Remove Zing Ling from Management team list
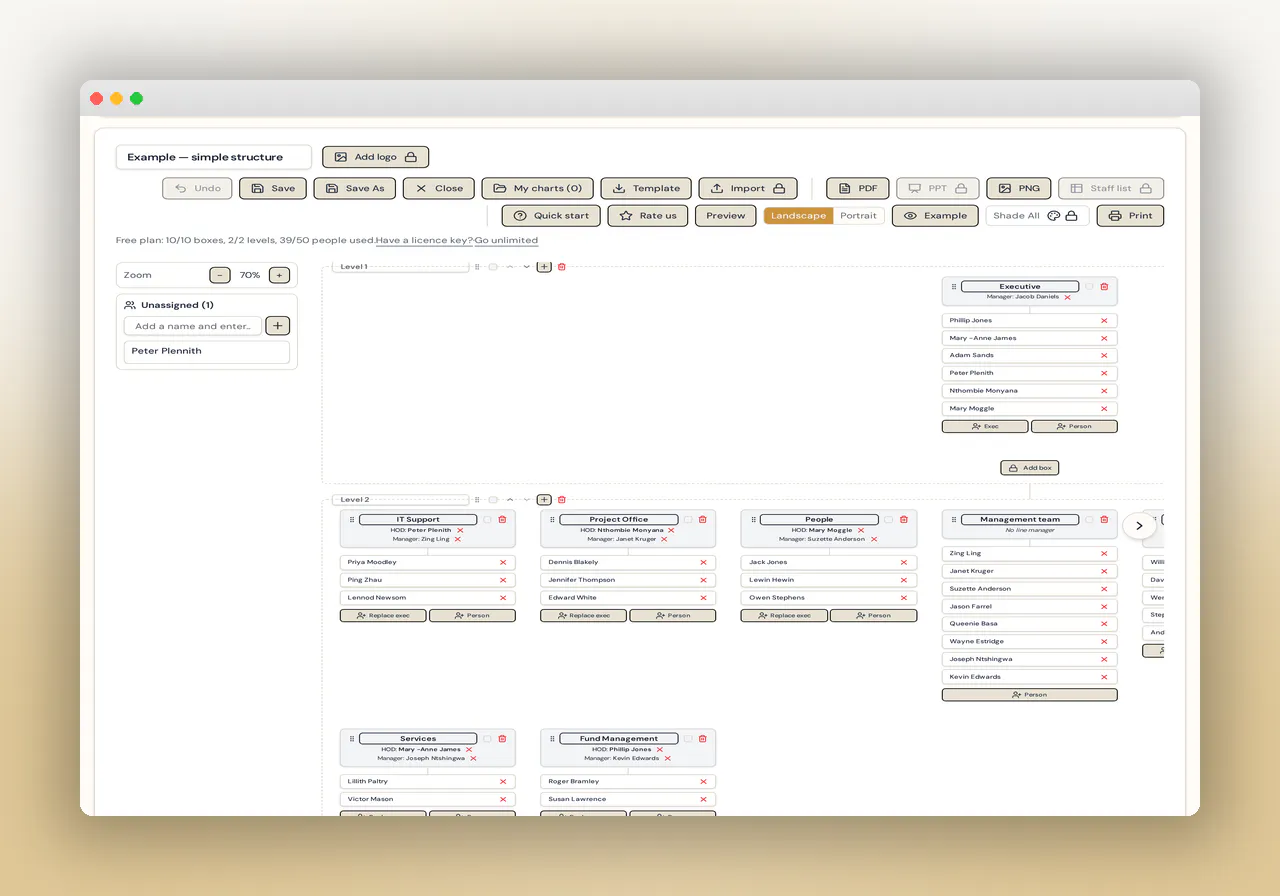This screenshot has height=896, width=1280. [1104, 553]
